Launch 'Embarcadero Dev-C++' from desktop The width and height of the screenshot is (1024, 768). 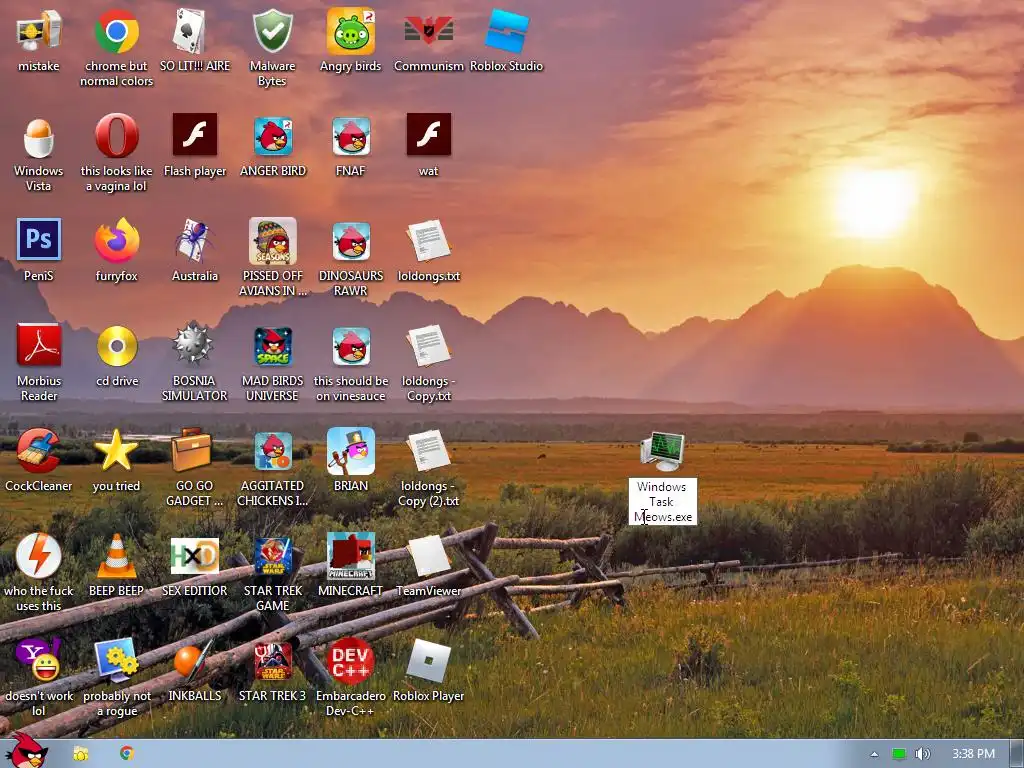coord(351,661)
